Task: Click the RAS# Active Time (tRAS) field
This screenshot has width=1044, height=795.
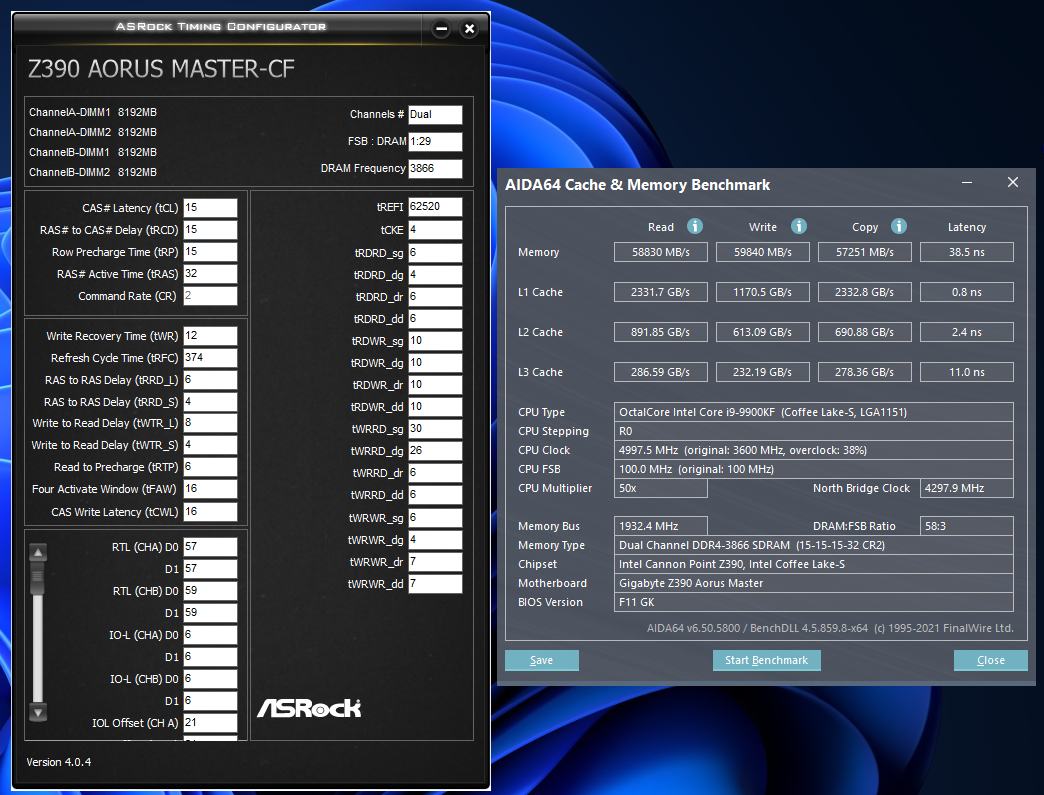Action: coord(210,274)
